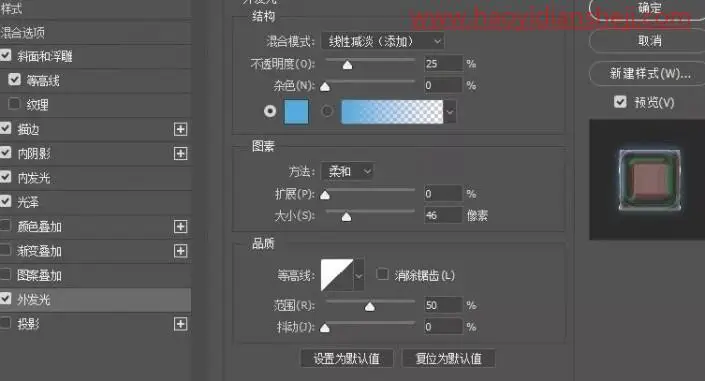705x381 pixels.
Task: Open the blue glow color swatch
Action: point(297,112)
